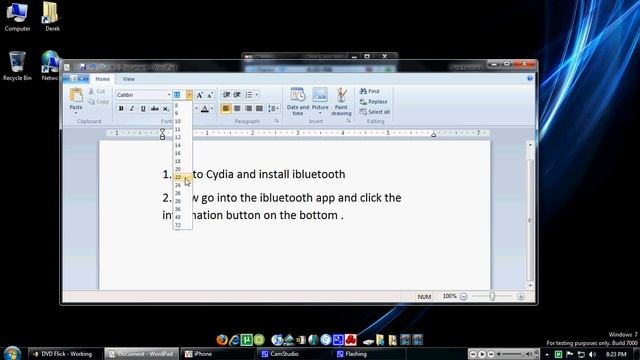Start a bulleted list
The image size is (640, 360).
(249, 95)
